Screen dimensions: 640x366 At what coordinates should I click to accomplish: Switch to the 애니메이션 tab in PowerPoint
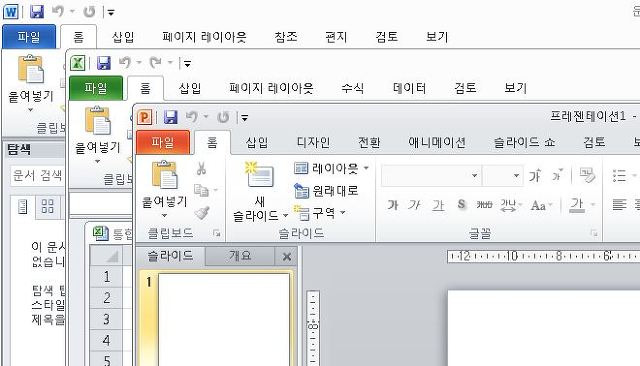click(437, 142)
